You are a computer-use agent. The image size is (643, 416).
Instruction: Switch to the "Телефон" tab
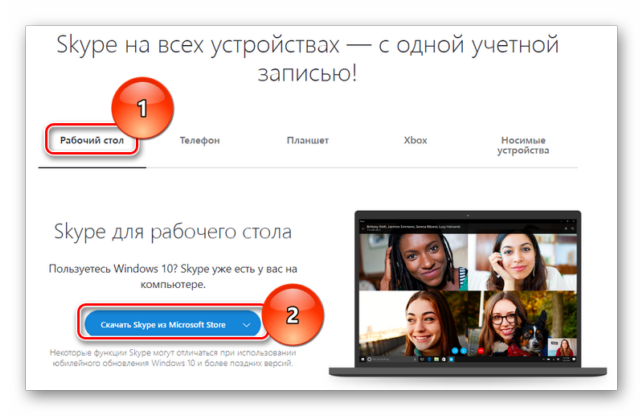(200, 141)
